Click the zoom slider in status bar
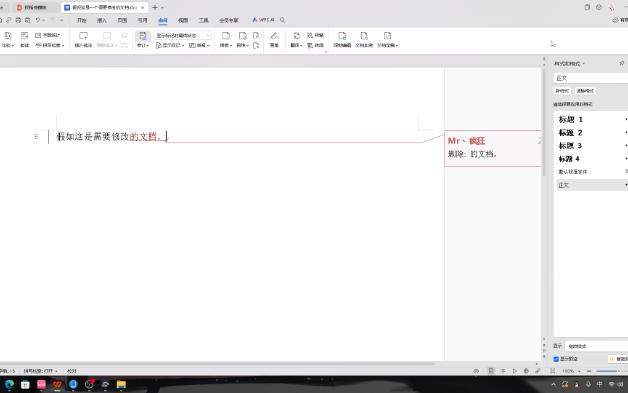This screenshot has width=628, height=393. (607, 371)
